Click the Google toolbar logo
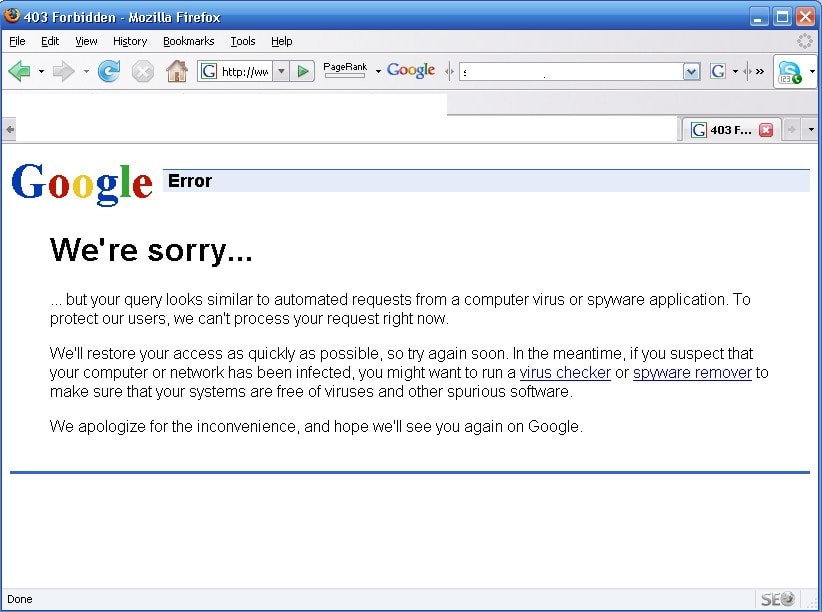 pos(411,70)
